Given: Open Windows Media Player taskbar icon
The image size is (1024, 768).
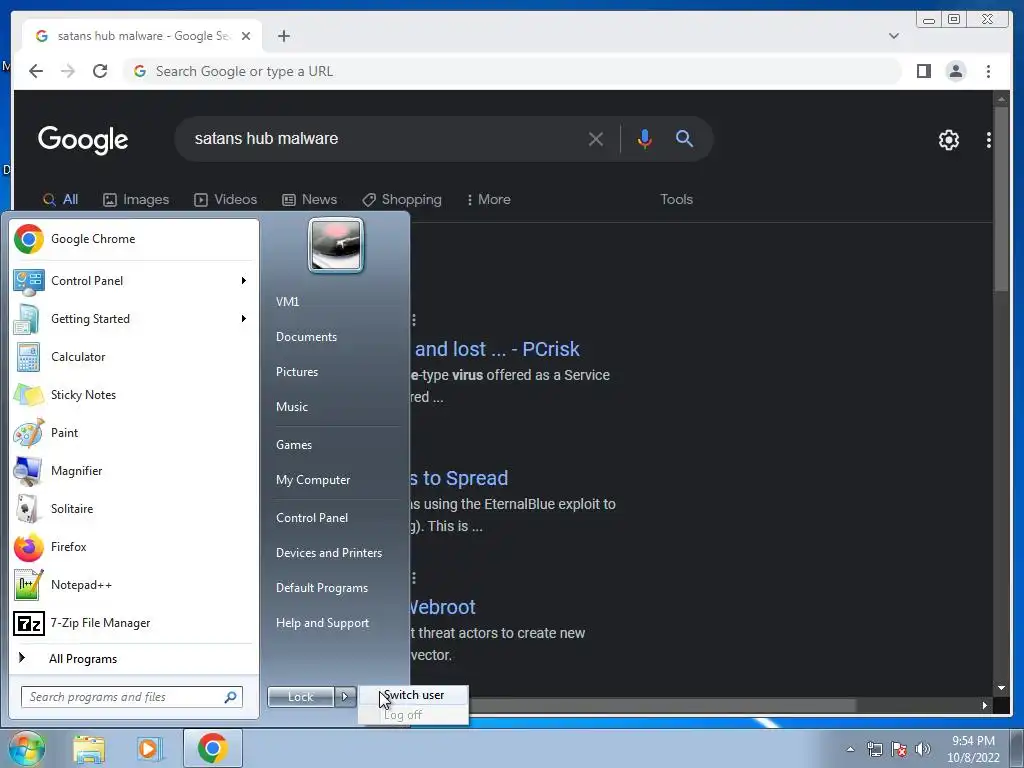Looking at the screenshot, I should (149, 749).
